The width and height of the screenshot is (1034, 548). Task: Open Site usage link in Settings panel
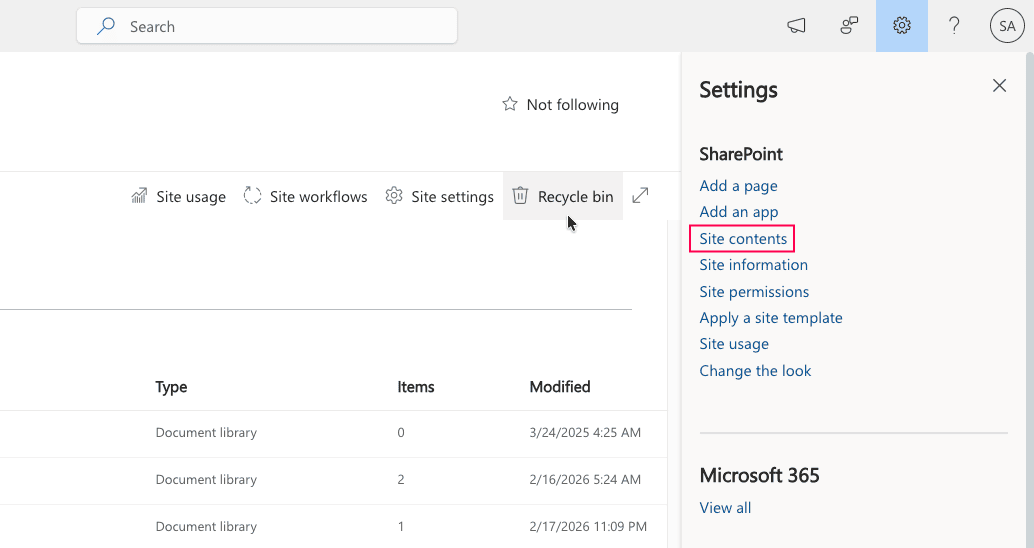pos(734,344)
